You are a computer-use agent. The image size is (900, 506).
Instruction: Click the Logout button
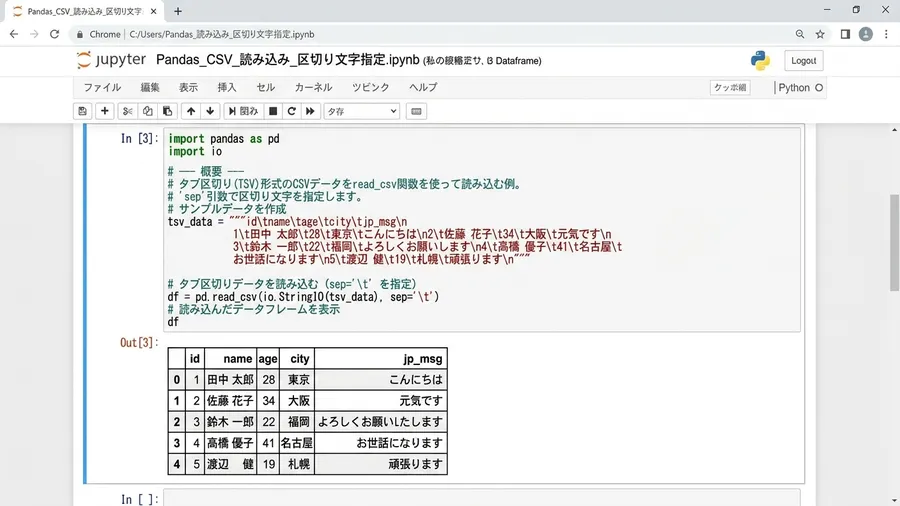click(x=803, y=60)
